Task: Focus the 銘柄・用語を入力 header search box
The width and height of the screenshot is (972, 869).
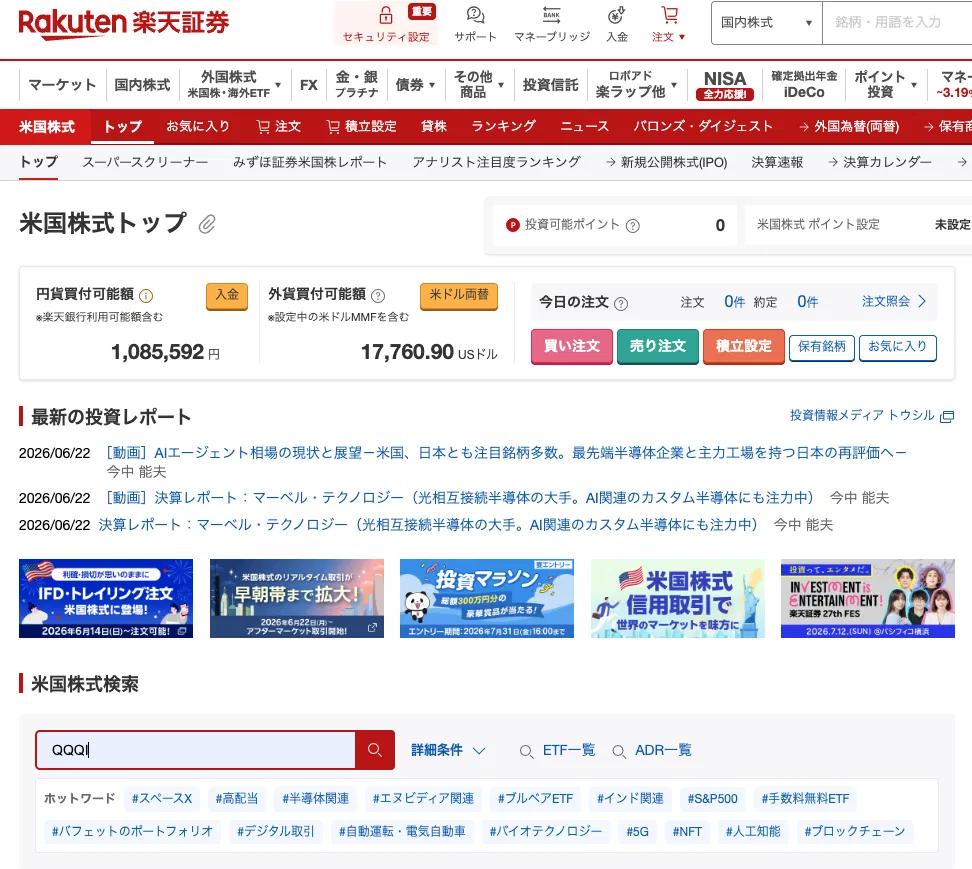Action: (x=897, y=23)
